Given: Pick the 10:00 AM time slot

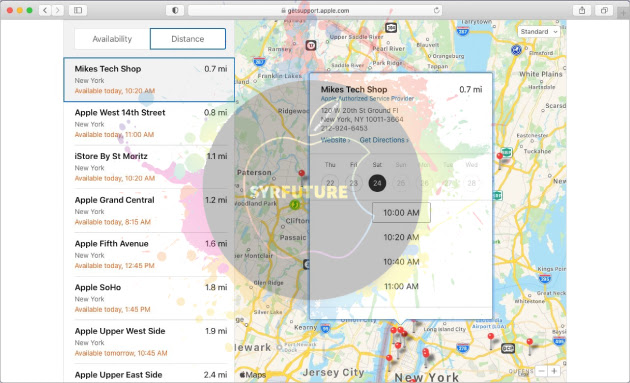Looking at the screenshot, I should point(401,213).
